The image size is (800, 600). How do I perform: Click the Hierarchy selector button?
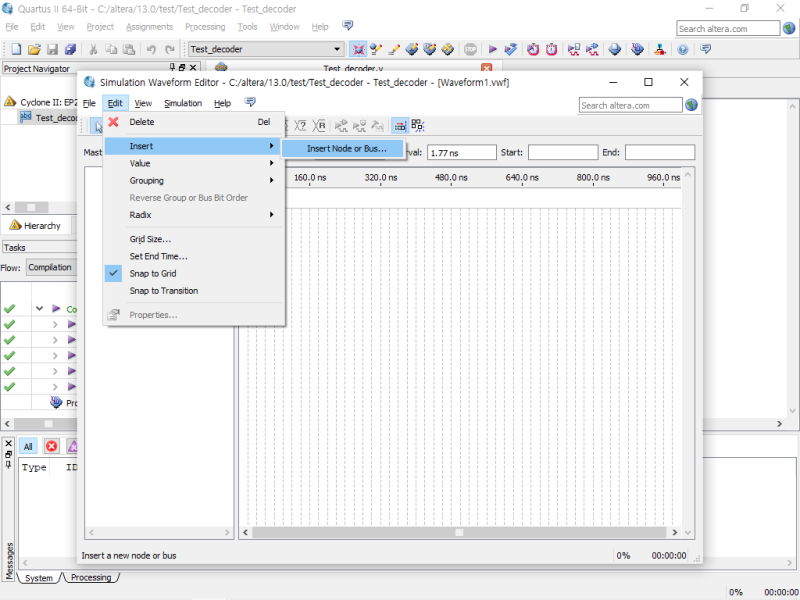38,225
